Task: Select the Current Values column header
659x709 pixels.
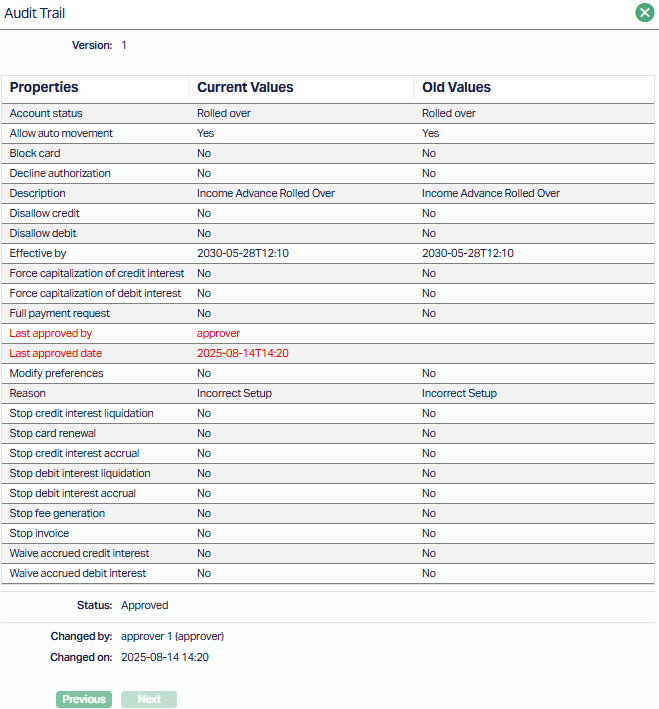Action: 245,87
